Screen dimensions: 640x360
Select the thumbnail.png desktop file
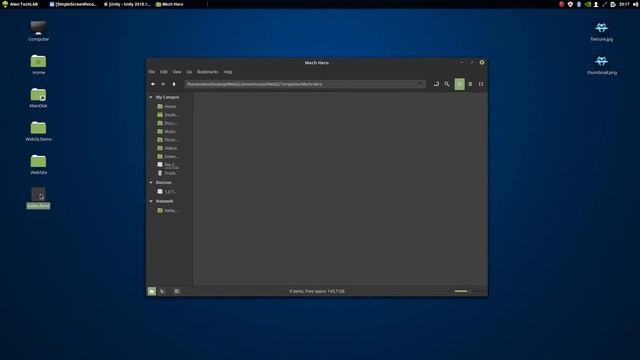click(602, 65)
